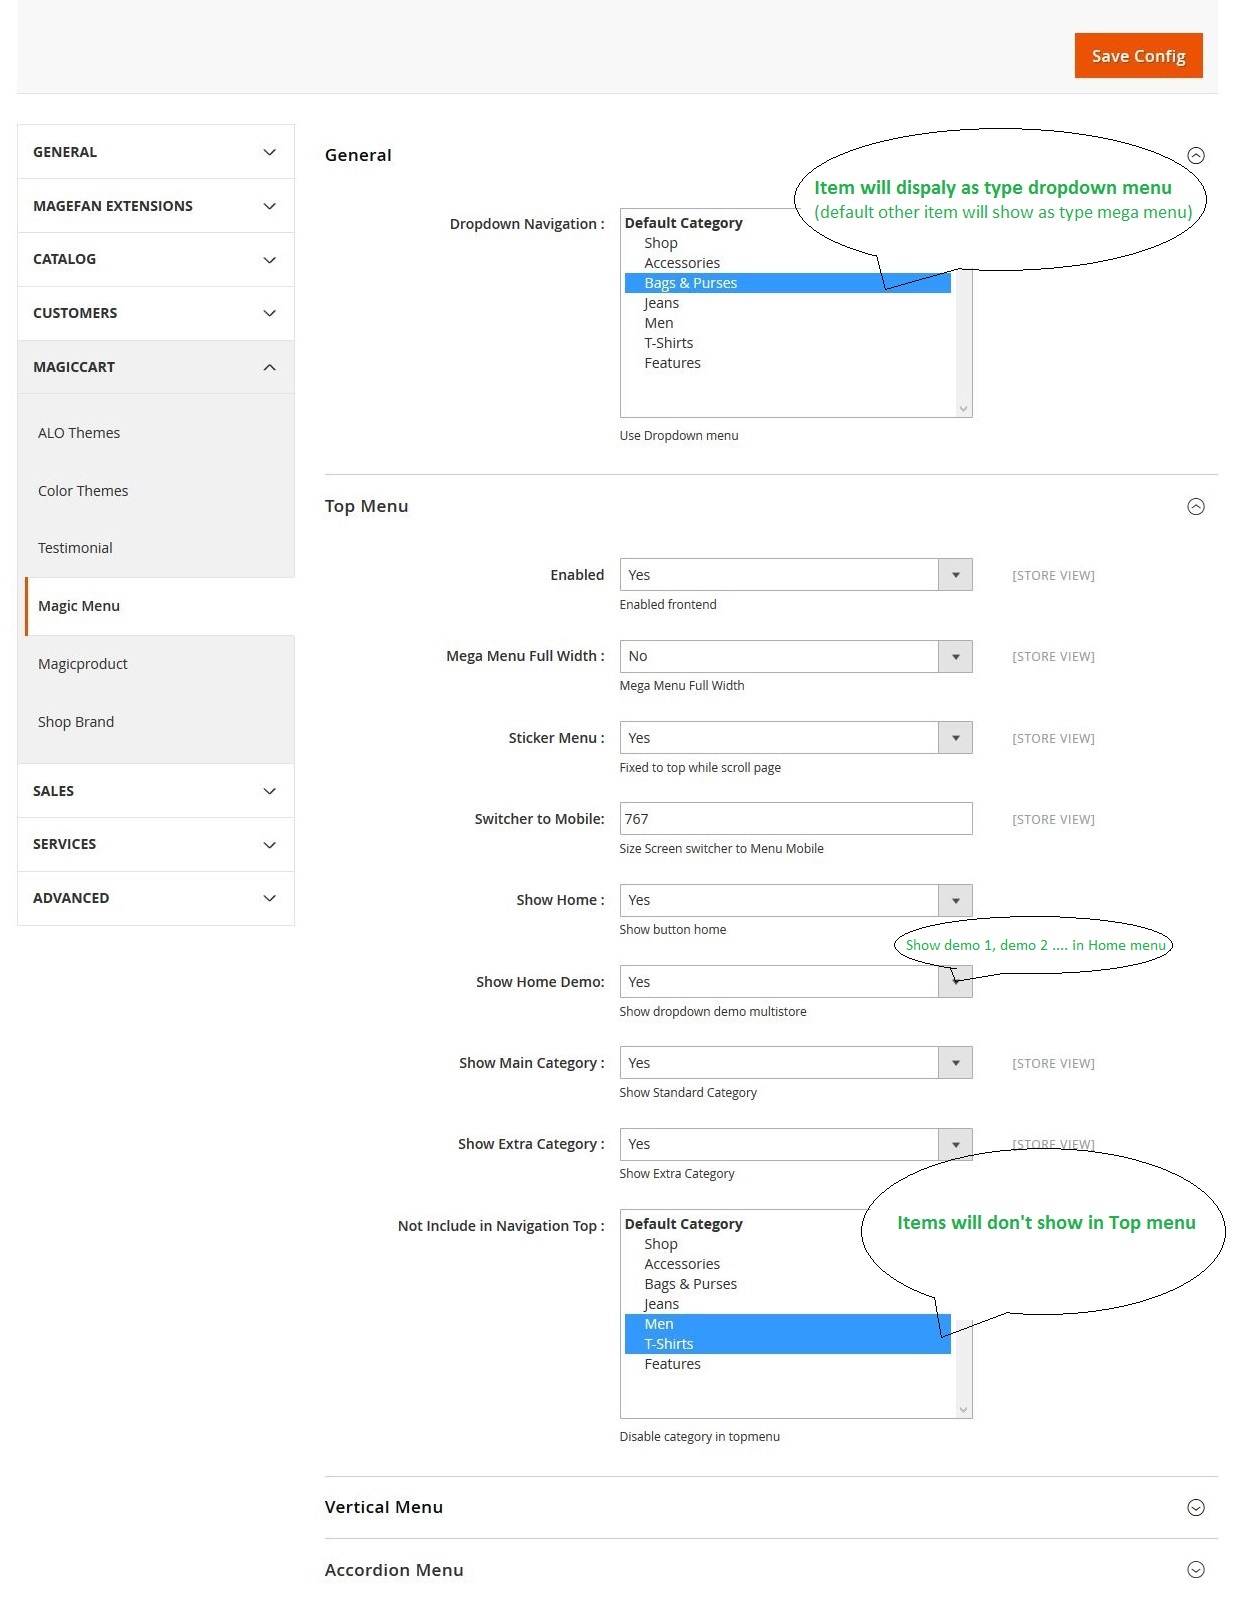Open the Magicproduct settings page

83,664
